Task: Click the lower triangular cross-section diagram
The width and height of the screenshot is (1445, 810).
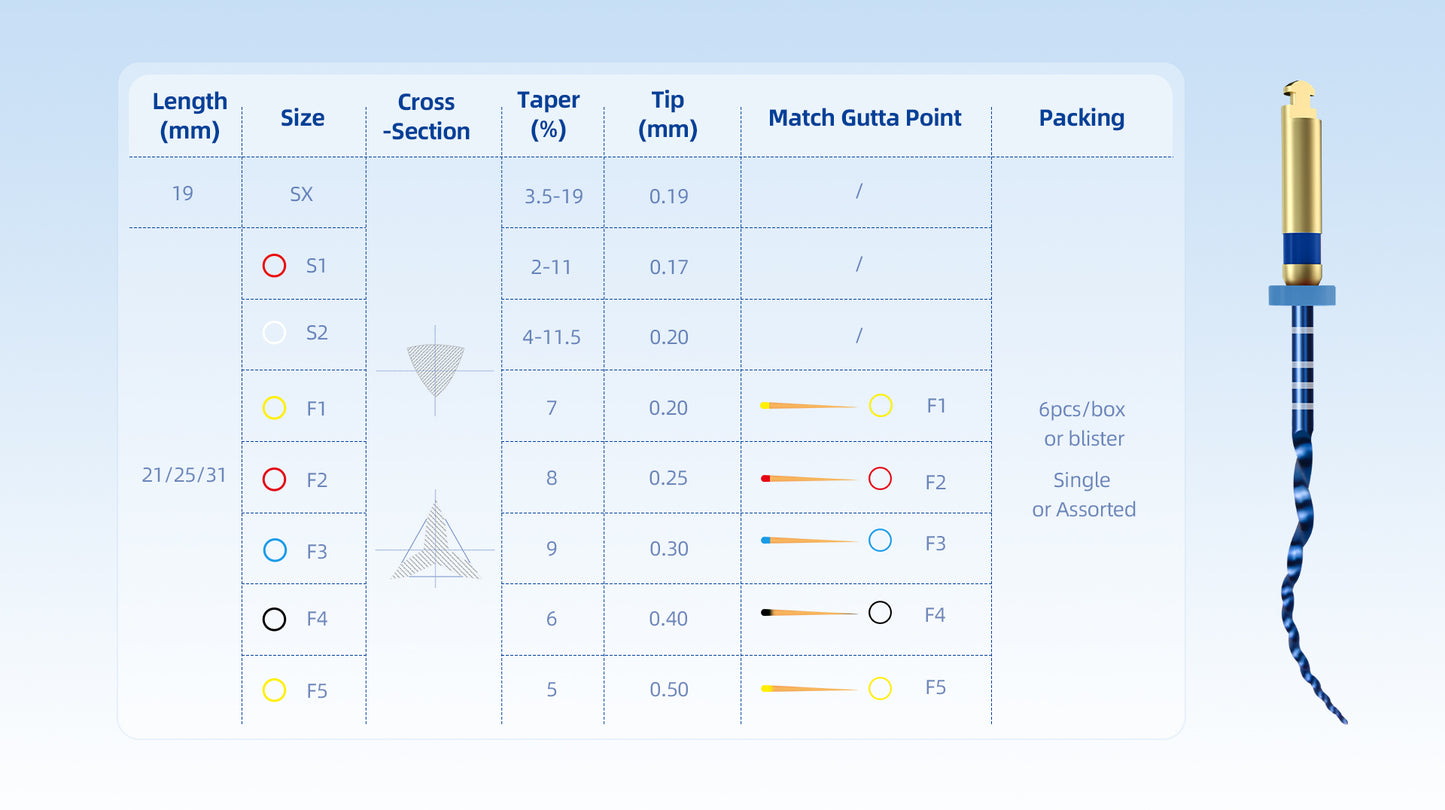Action: tap(435, 539)
